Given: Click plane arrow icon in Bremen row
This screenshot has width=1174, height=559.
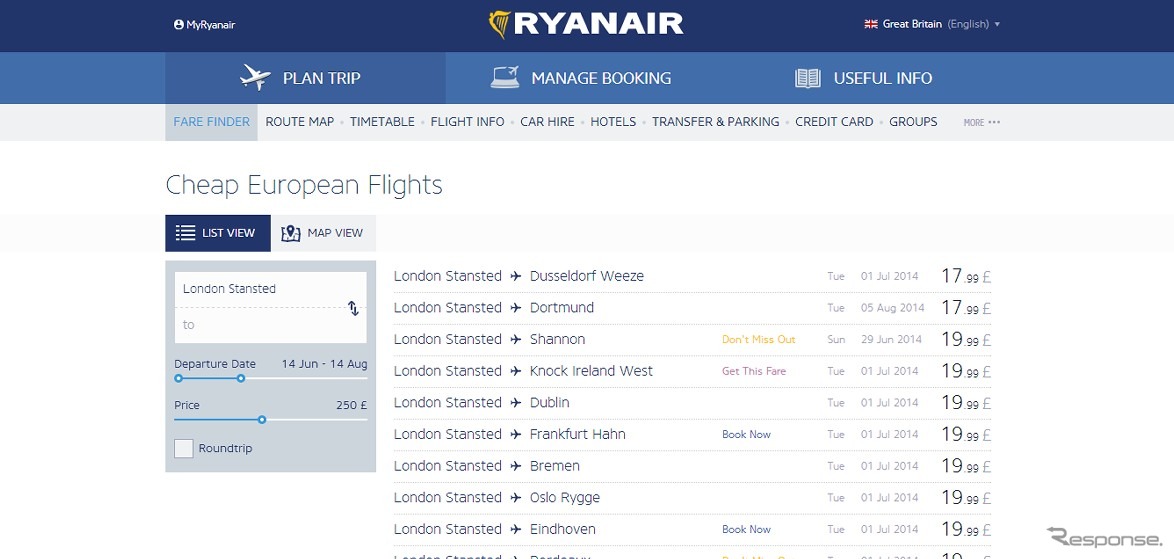Looking at the screenshot, I should (x=516, y=465).
